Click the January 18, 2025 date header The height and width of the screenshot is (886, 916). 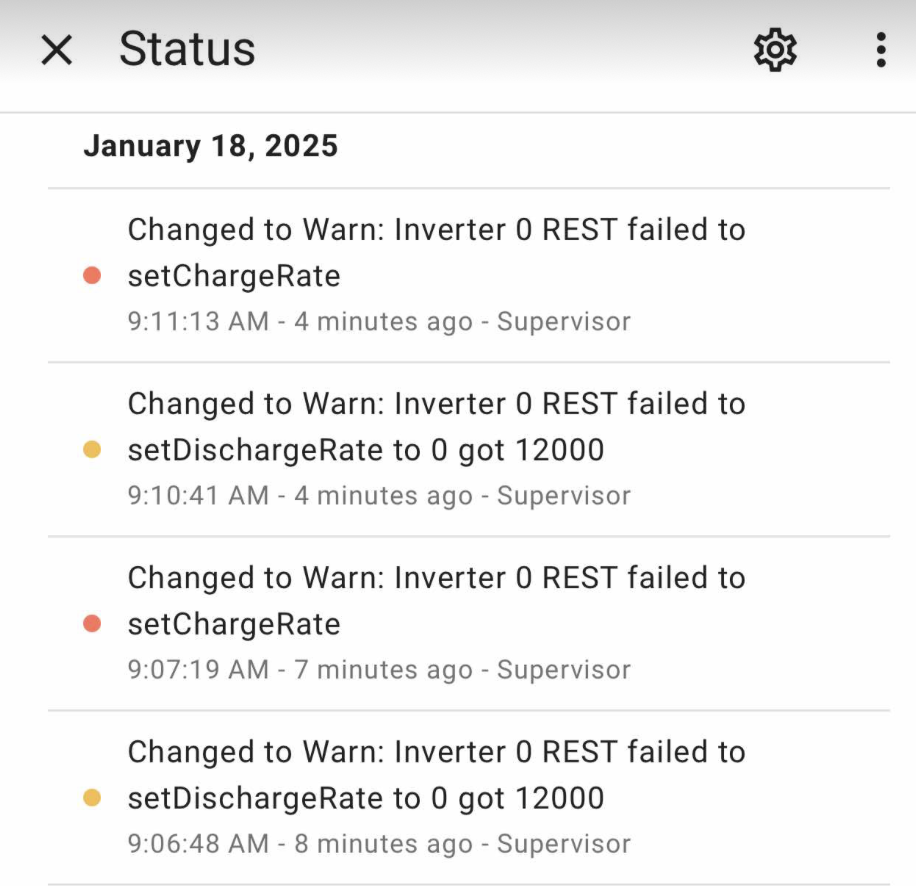click(210, 145)
